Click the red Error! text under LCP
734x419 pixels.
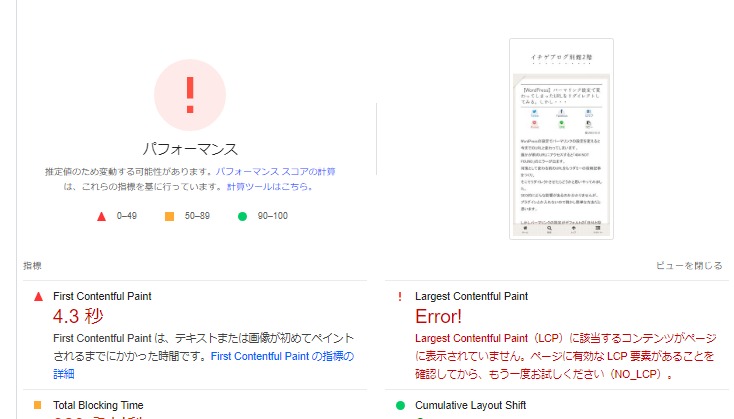click(439, 317)
